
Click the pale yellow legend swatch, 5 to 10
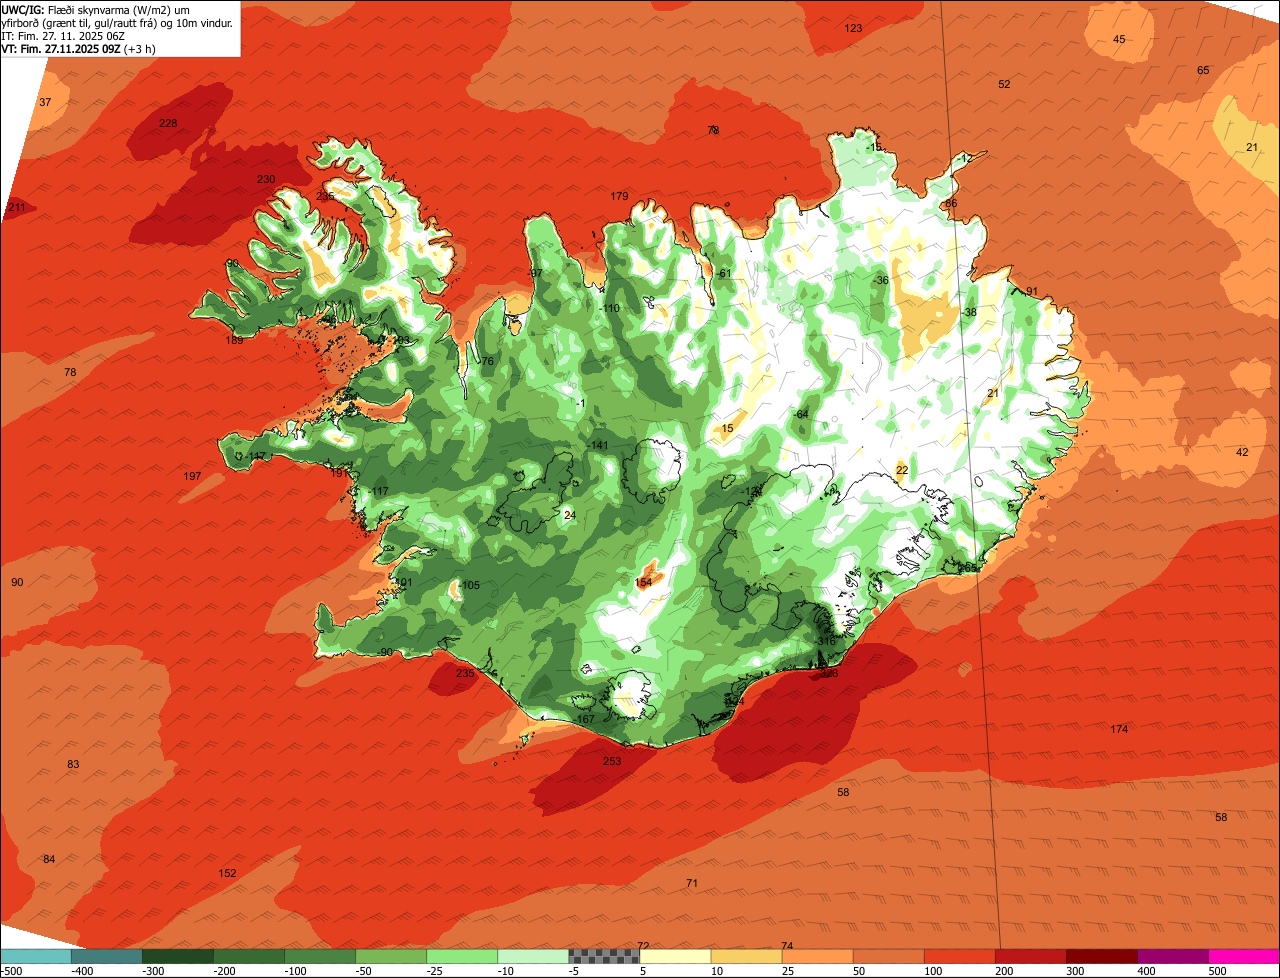pyautogui.click(x=675, y=956)
